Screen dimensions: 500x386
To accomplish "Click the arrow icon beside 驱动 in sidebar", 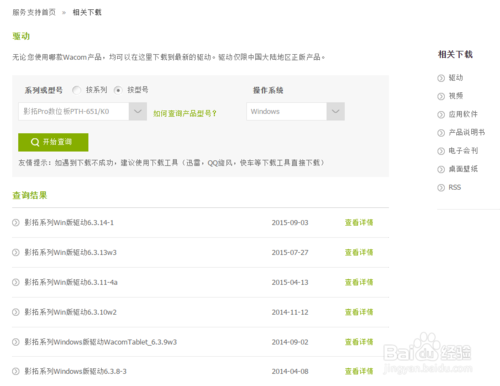I will 441,78.
